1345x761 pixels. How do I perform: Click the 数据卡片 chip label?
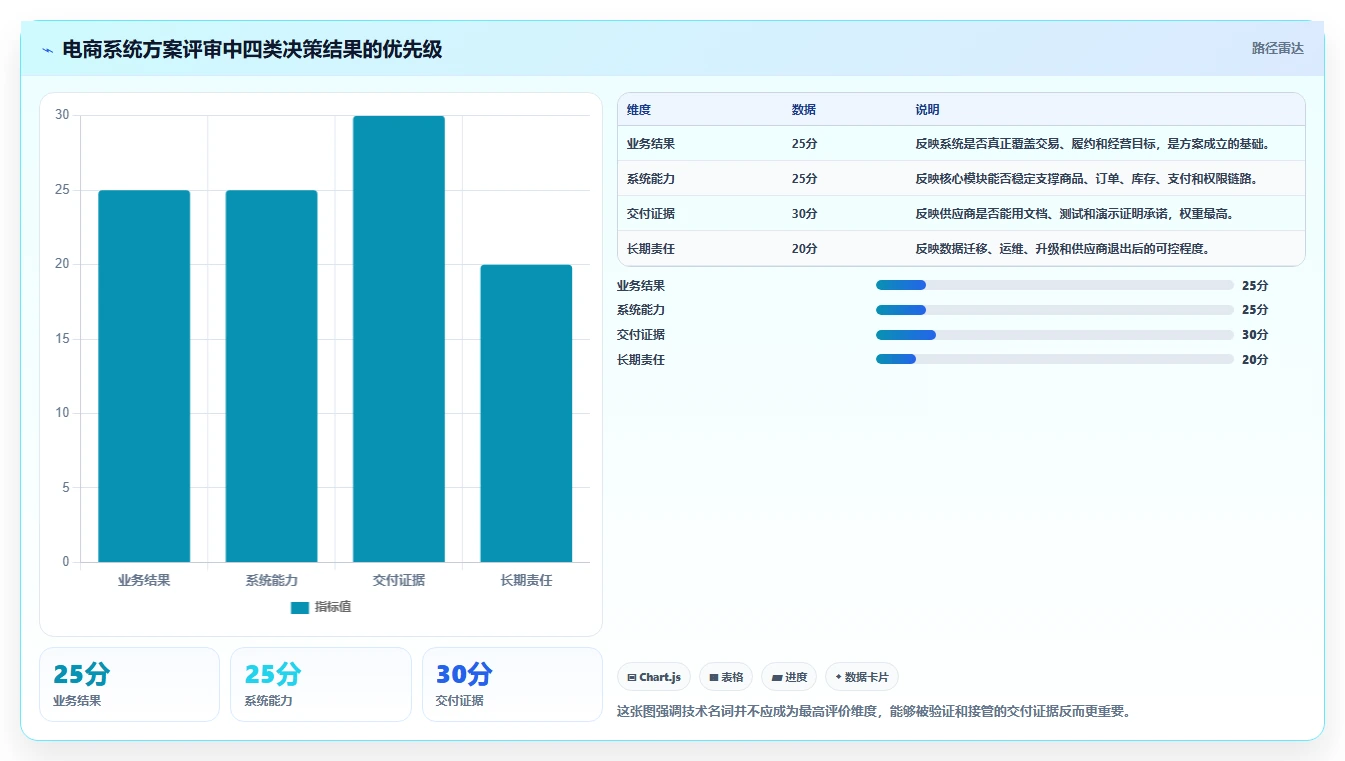[x=867, y=677]
